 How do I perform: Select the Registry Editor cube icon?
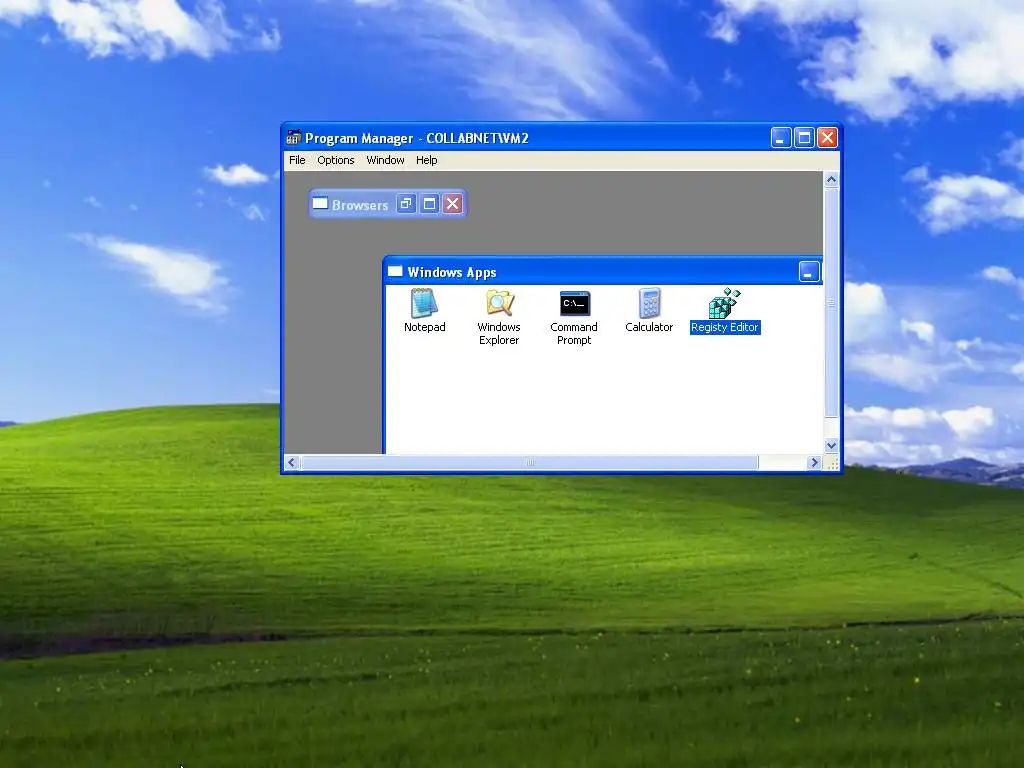724,303
